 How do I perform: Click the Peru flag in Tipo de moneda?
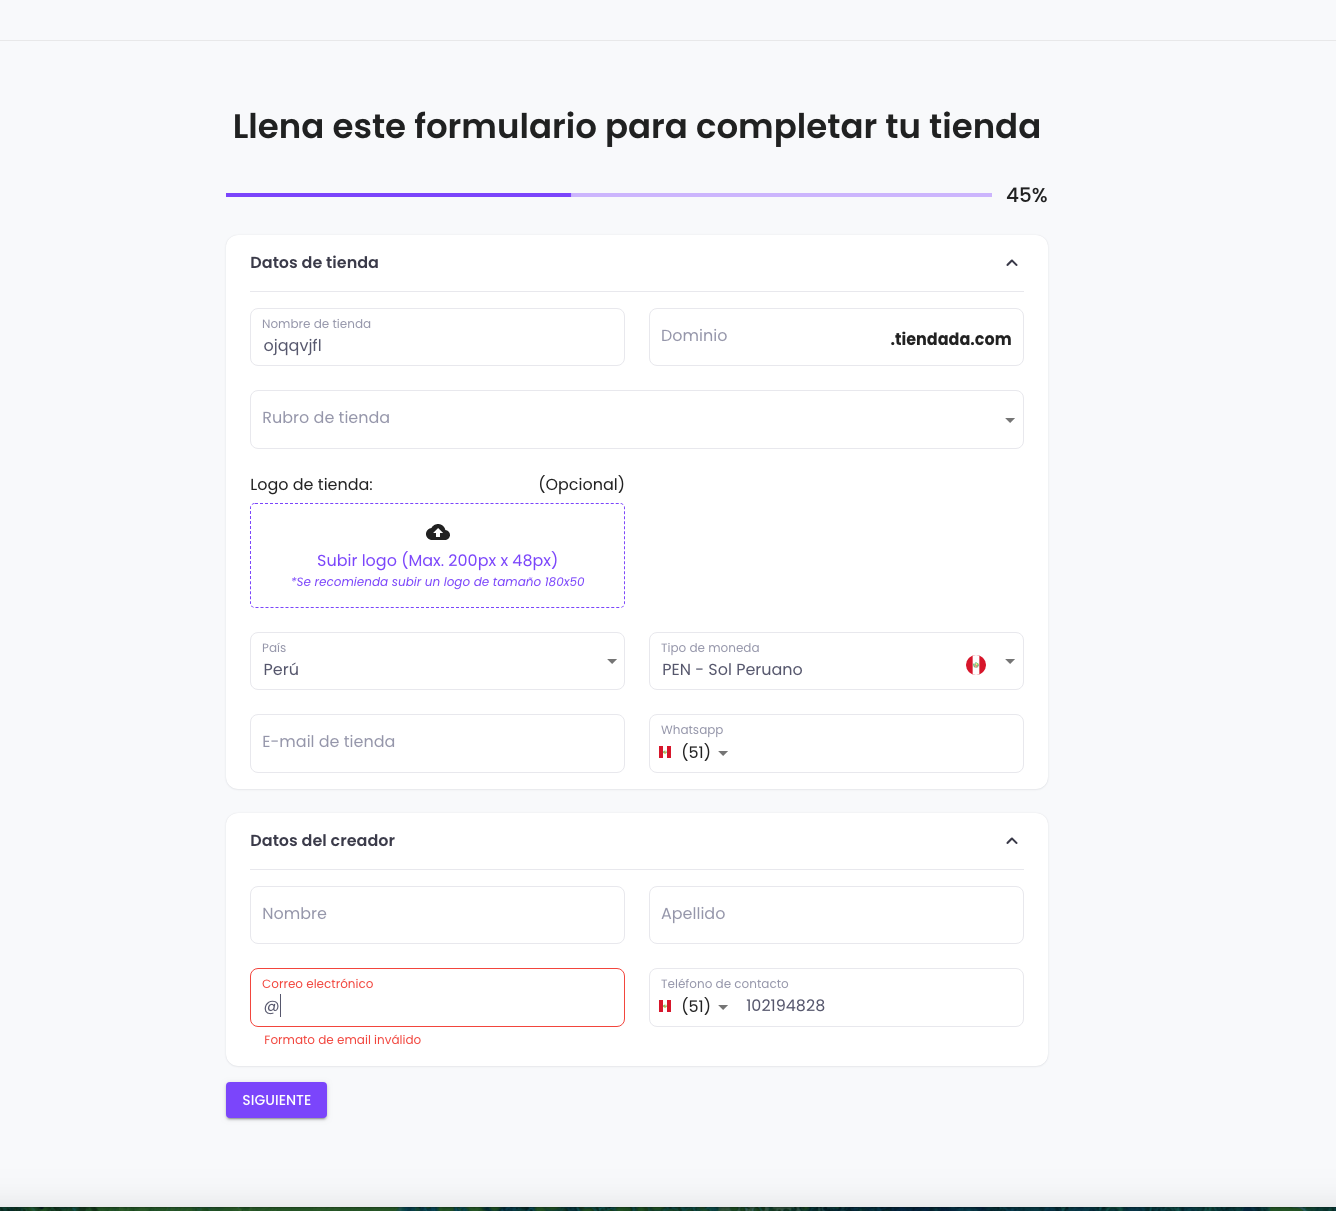[x=977, y=663]
